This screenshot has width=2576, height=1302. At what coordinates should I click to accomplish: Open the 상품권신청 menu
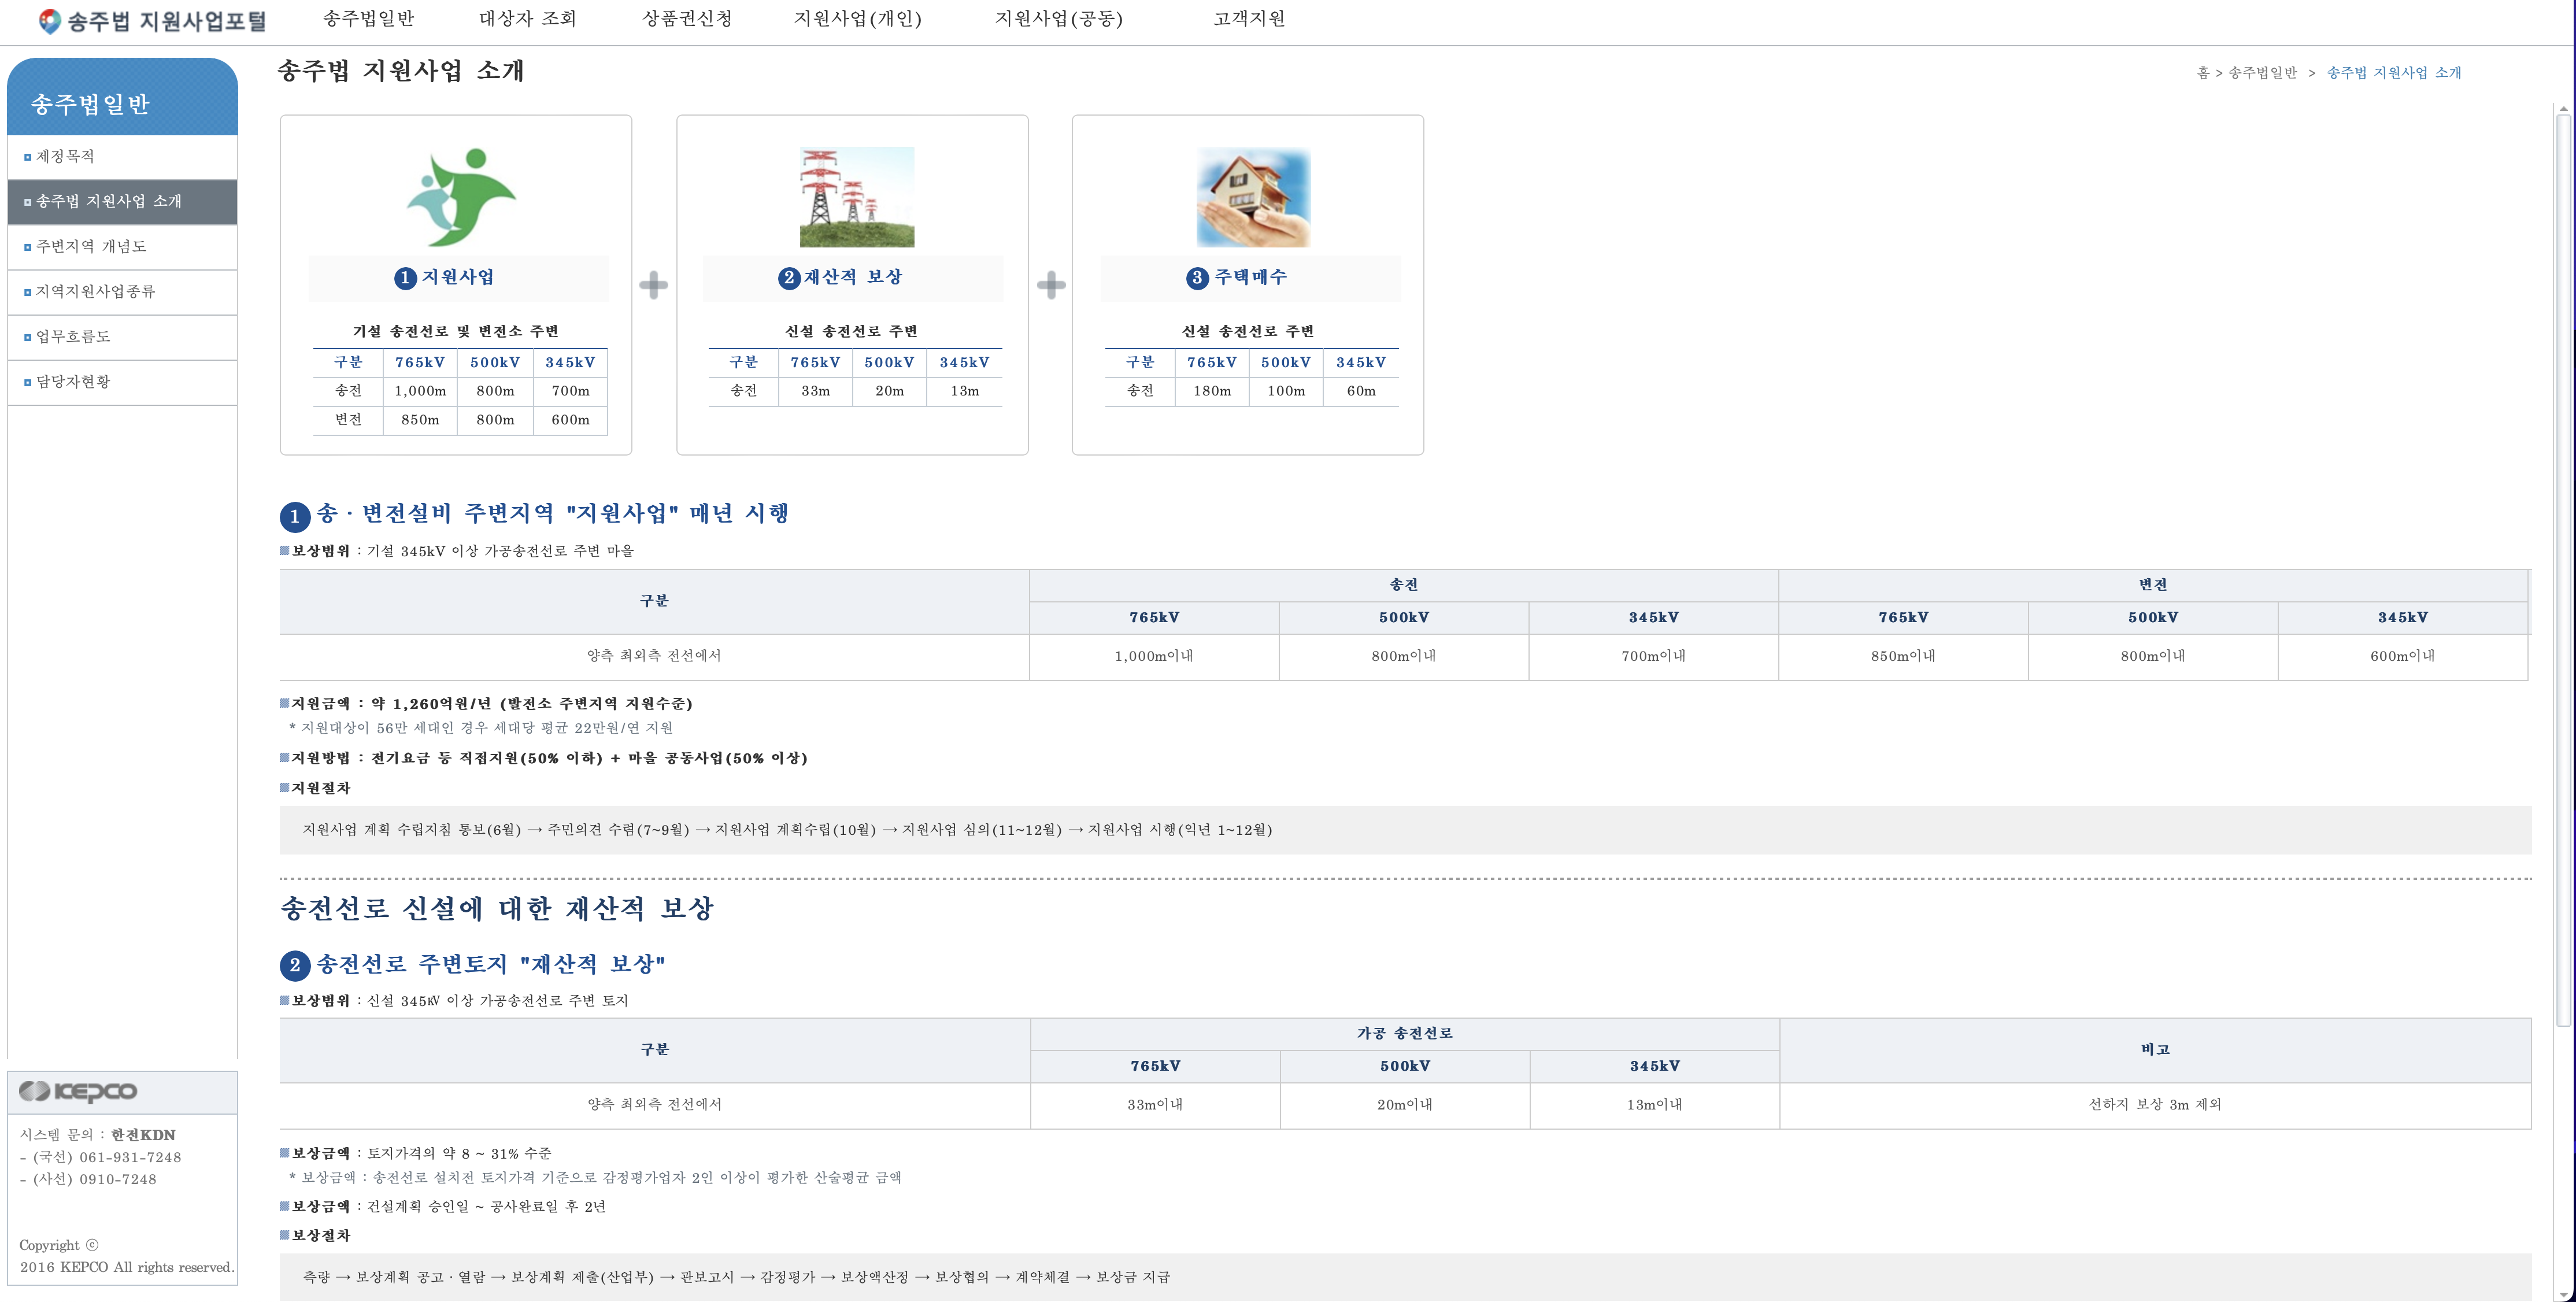pyautogui.click(x=686, y=19)
